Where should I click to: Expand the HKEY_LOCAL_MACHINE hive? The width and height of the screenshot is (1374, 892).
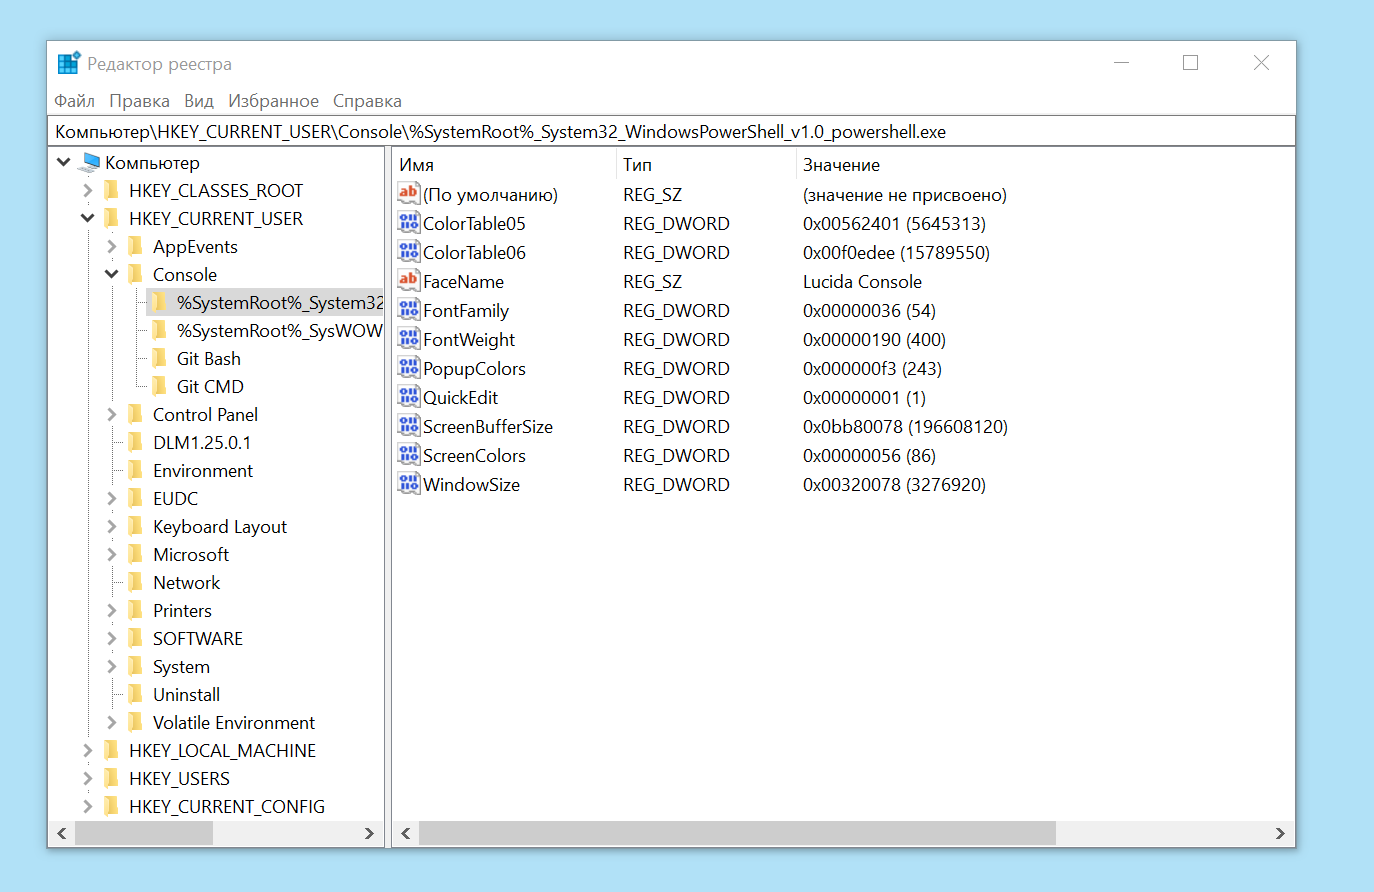88,750
